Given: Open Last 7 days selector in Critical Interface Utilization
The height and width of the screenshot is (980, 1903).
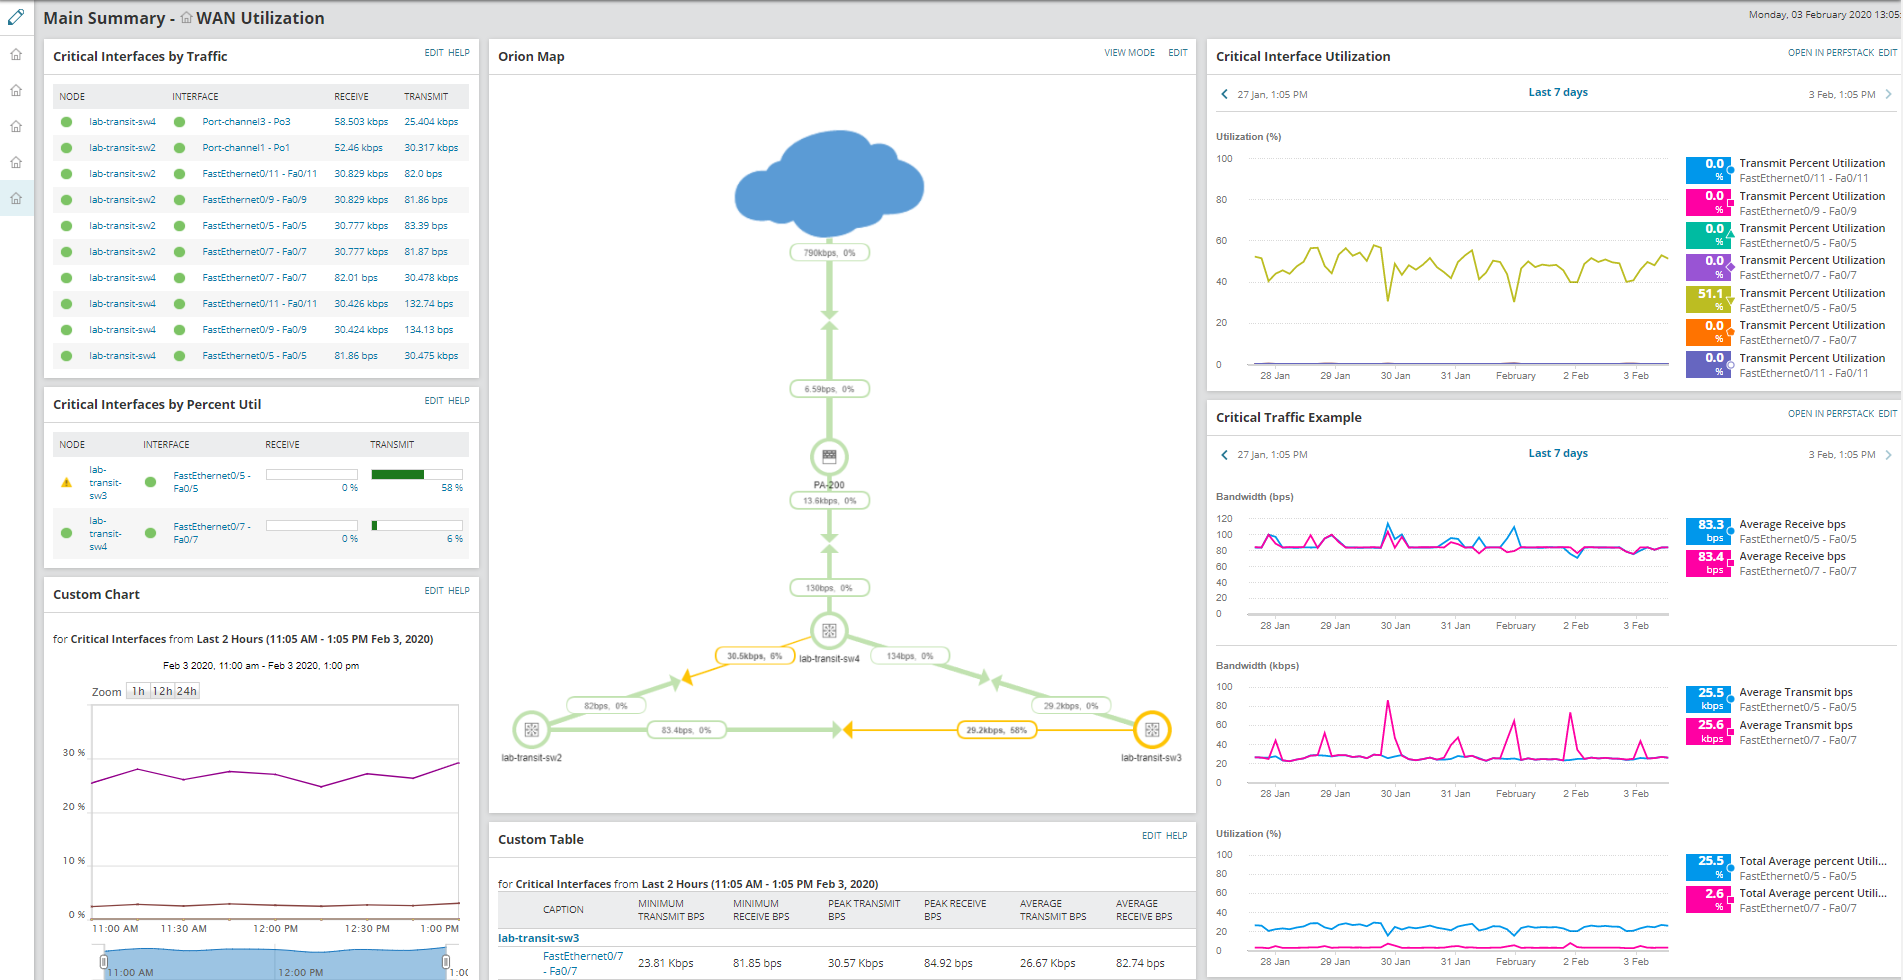Looking at the screenshot, I should 1557,92.
